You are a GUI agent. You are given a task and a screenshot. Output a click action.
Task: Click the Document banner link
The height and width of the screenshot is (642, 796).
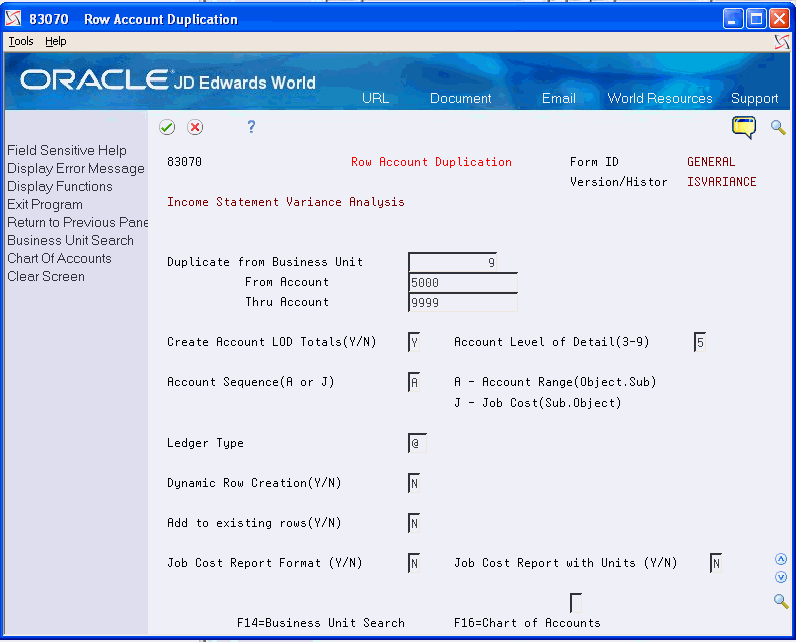point(460,98)
